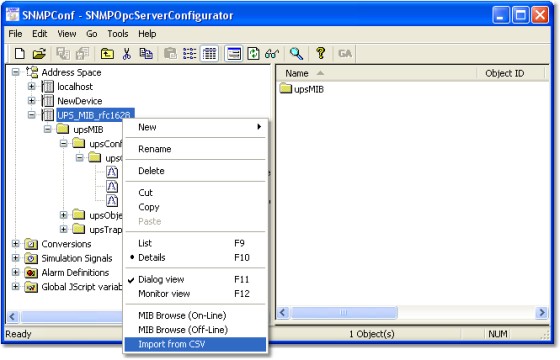The height and width of the screenshot is (360, 560).
Task: Click the grayed save-all disk icon
Action: (82, 54)
